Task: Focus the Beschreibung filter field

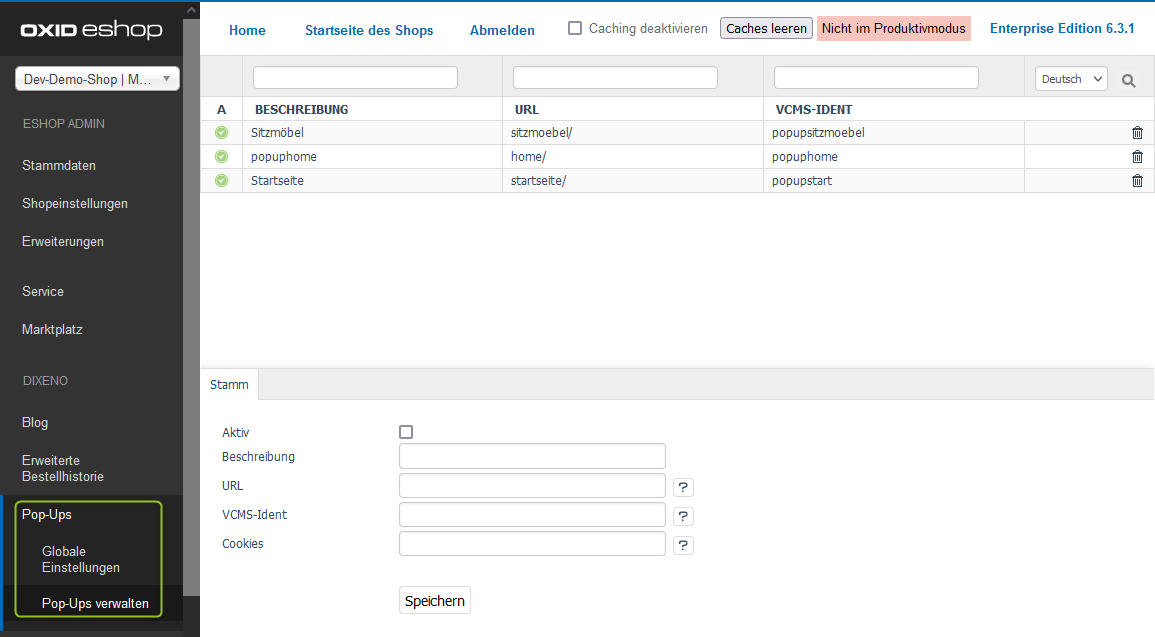Action: pos(355,77)
